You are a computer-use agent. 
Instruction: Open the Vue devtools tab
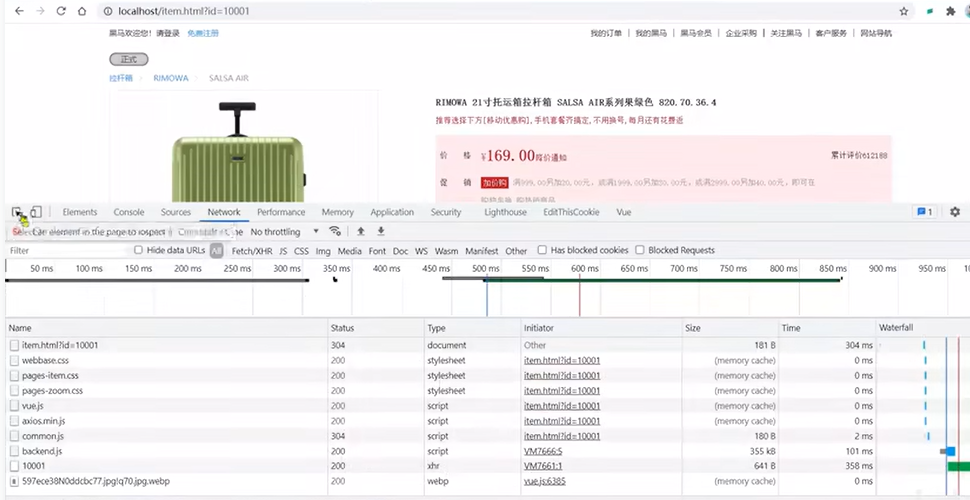pos(624,212)
